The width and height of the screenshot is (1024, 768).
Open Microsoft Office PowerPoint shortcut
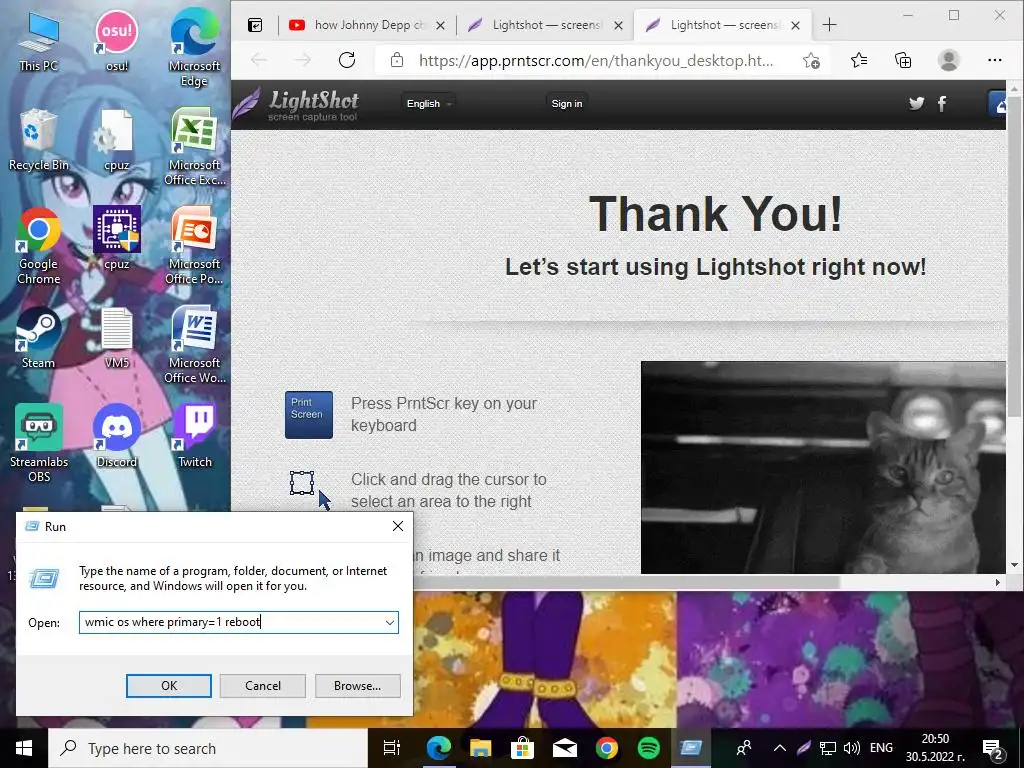point(194,246)
